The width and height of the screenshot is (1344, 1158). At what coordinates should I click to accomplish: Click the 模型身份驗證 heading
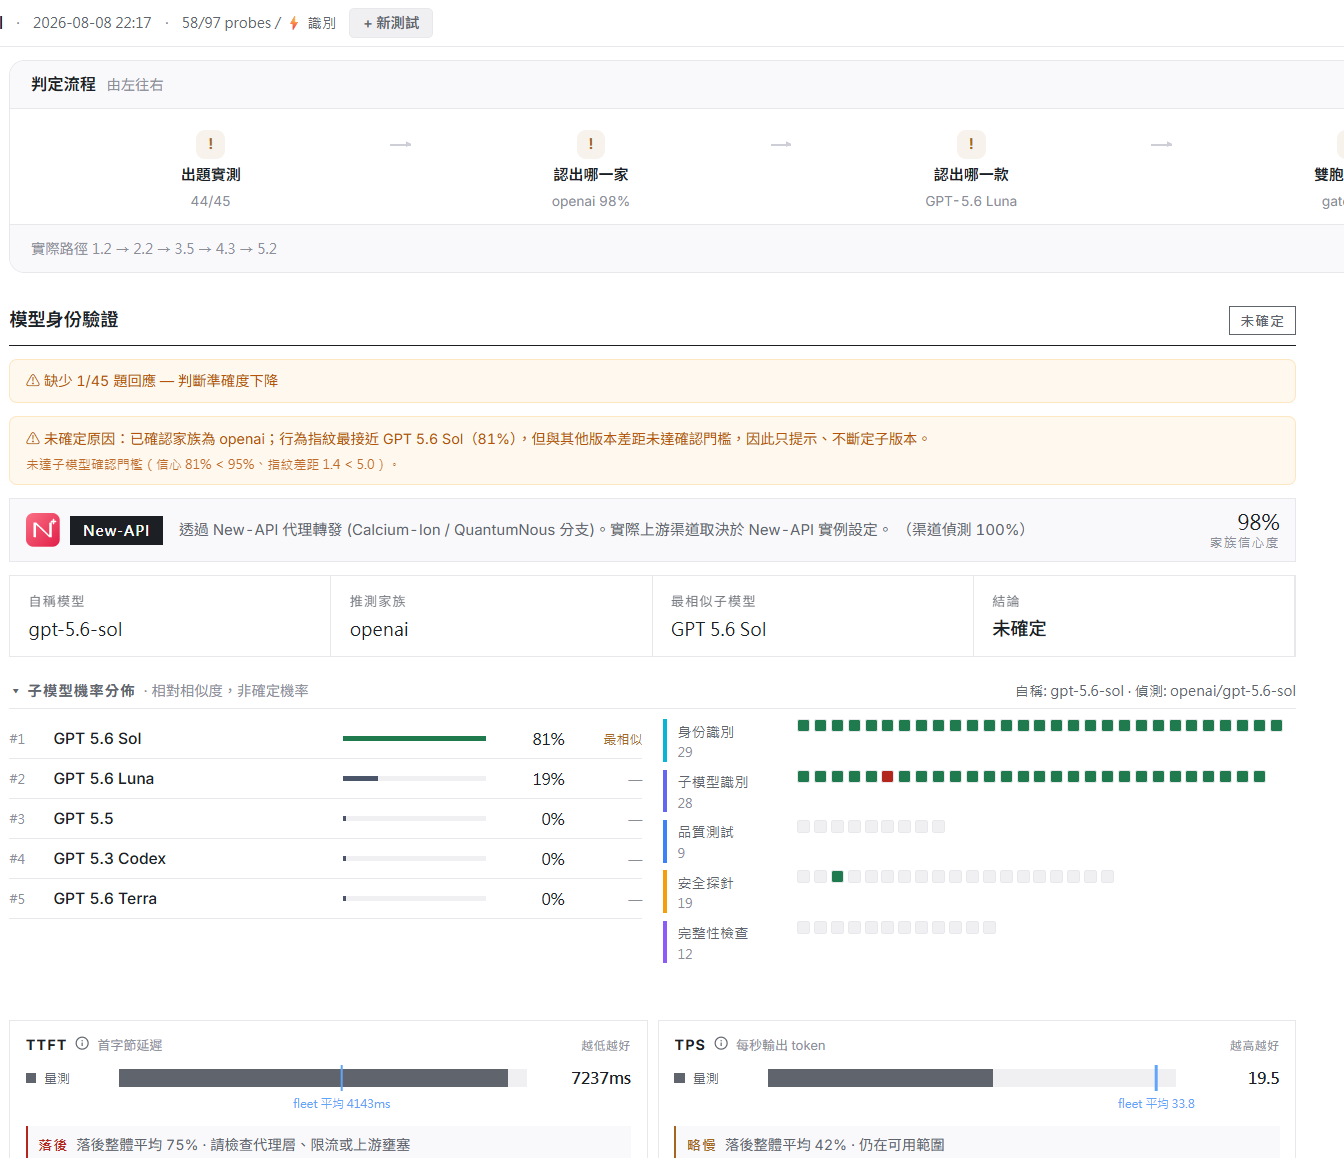64,319
